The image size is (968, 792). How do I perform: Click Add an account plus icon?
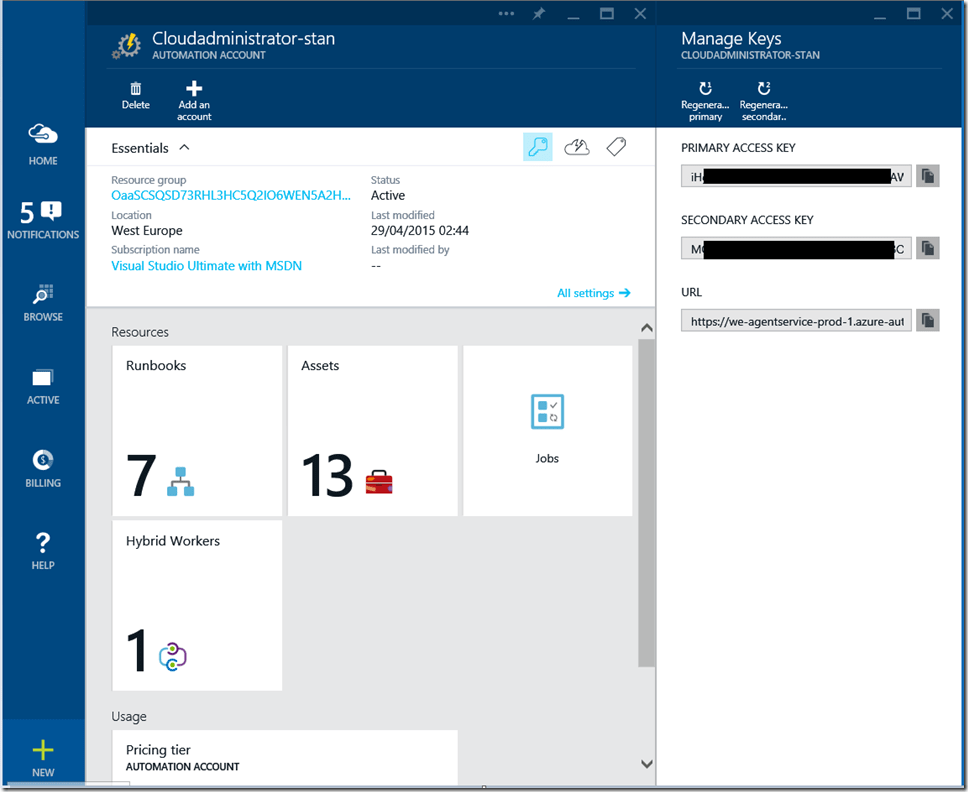coord(194,90)
